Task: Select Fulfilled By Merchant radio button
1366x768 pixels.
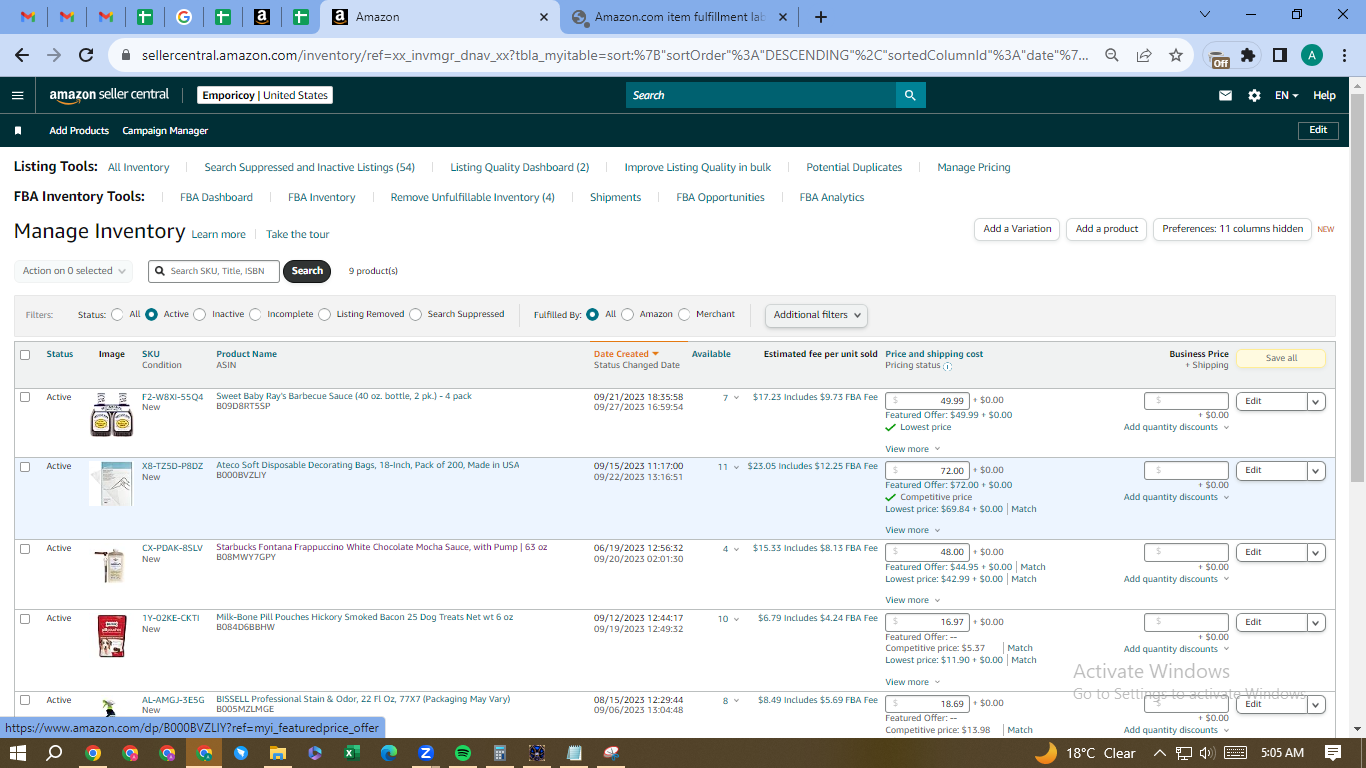Action: click(684, 314)
